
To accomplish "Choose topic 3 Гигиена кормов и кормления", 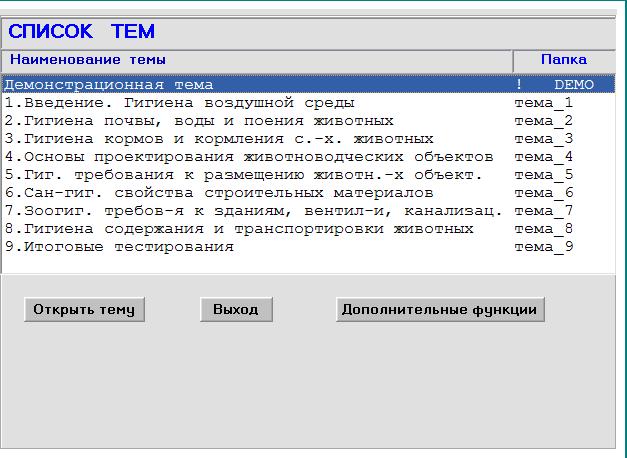I will click(219, 139).
